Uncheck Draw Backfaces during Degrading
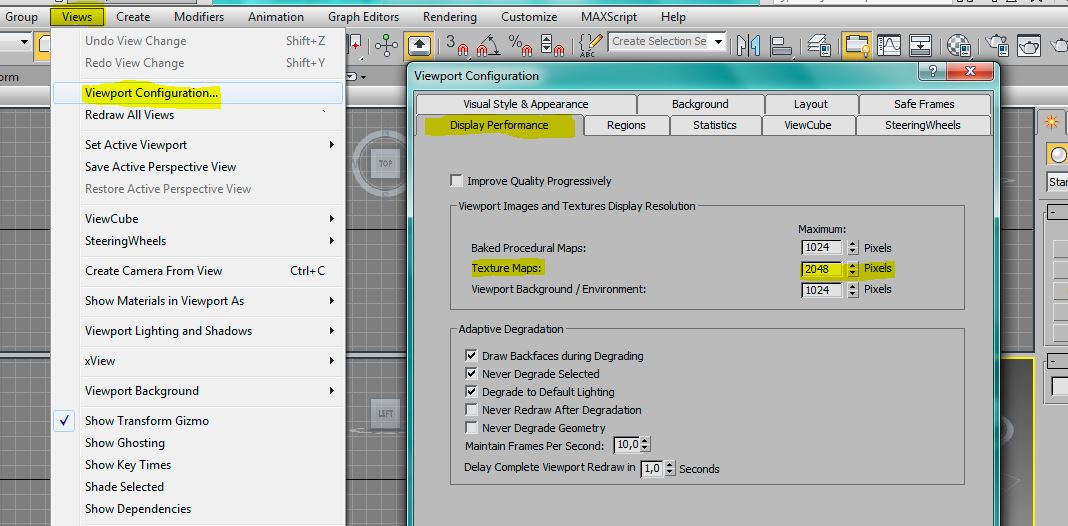The image size is (1068, 526). (x=472, y=356)
